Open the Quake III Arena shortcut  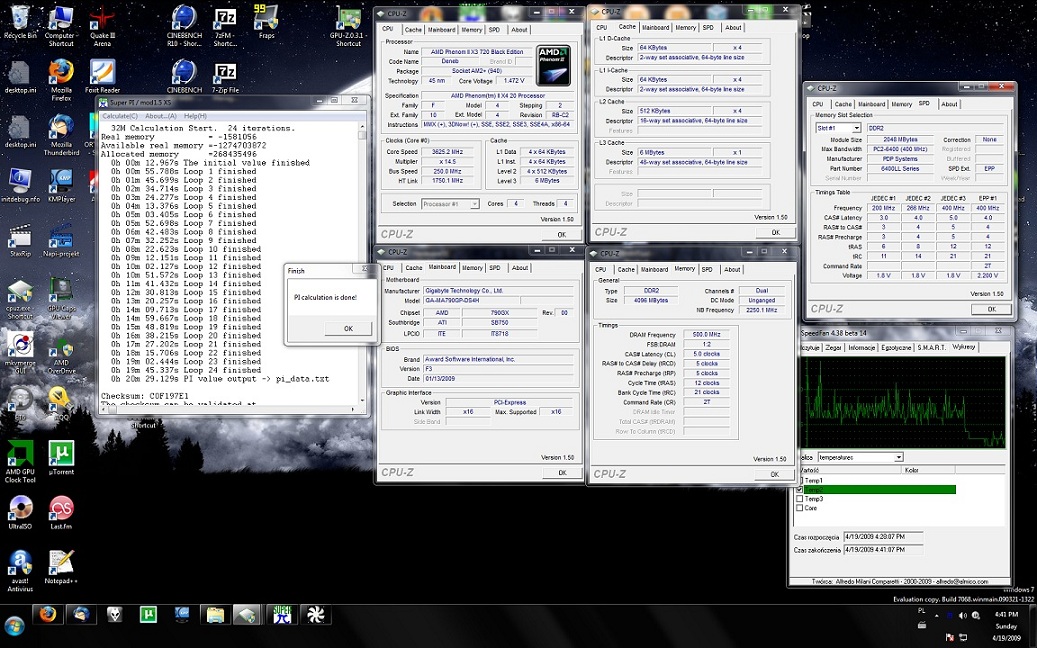point(102,26)
